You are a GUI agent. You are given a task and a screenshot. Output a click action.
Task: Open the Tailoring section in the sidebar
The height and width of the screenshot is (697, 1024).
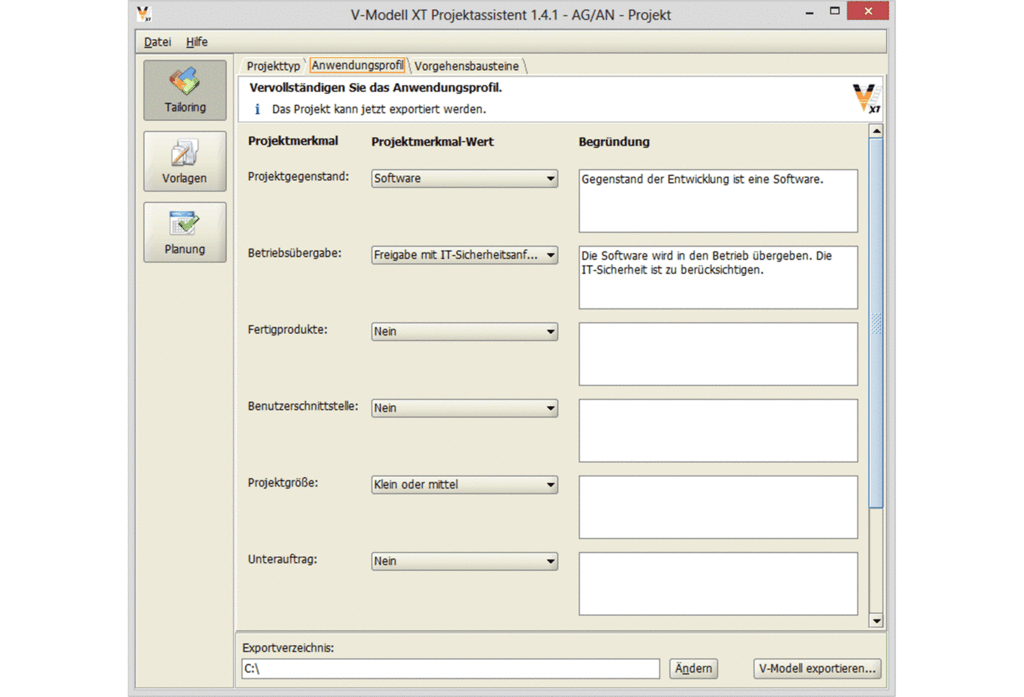pos(185,90)
